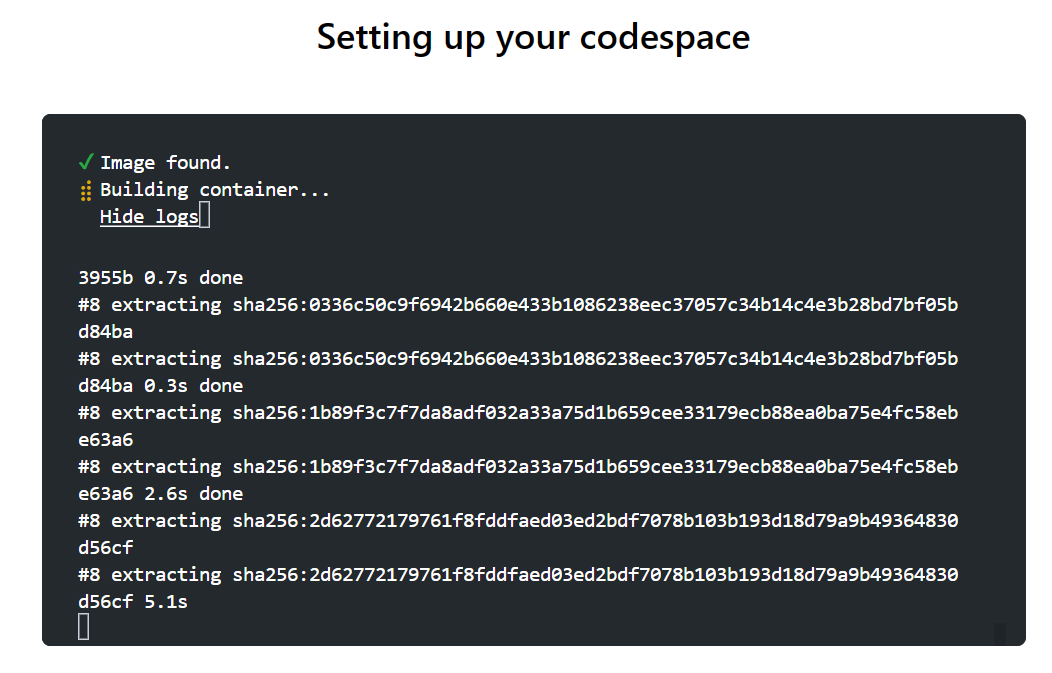Select the "Image found." status text
1052x673 pixels.
[166, 163]
